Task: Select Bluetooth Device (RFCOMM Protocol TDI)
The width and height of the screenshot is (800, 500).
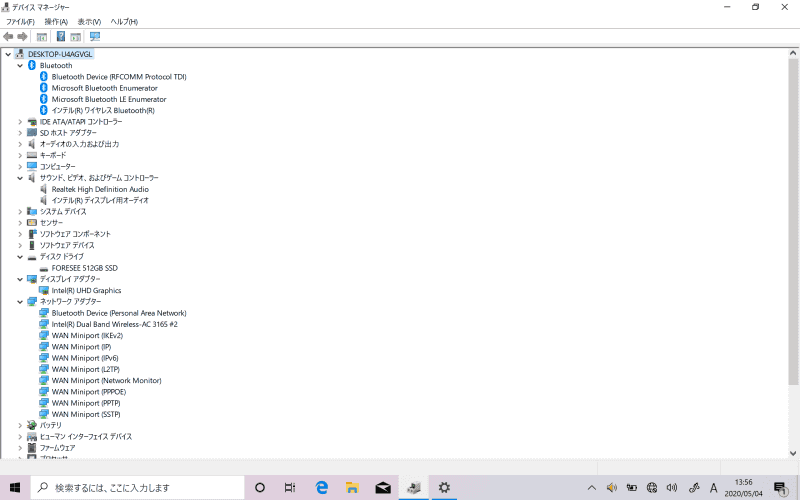Action: tap(119, 77)
